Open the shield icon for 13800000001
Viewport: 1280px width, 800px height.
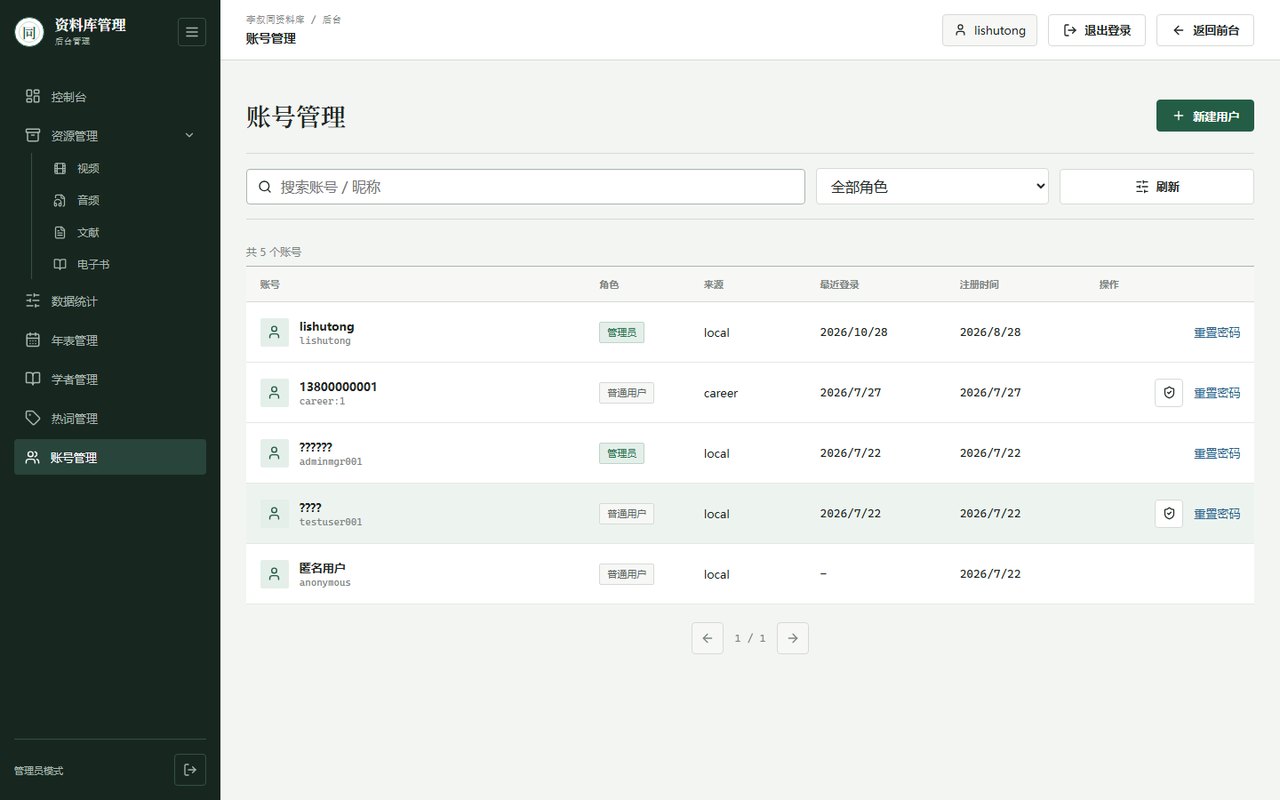click(1169, 393)
